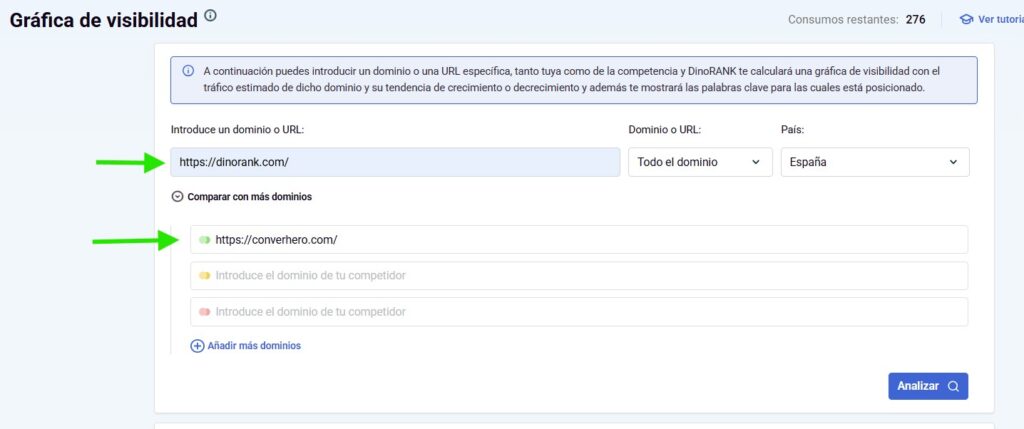Click the graduation cap tutorial icon
Viewport: 1024px width, 429px height.
[966, 20]
